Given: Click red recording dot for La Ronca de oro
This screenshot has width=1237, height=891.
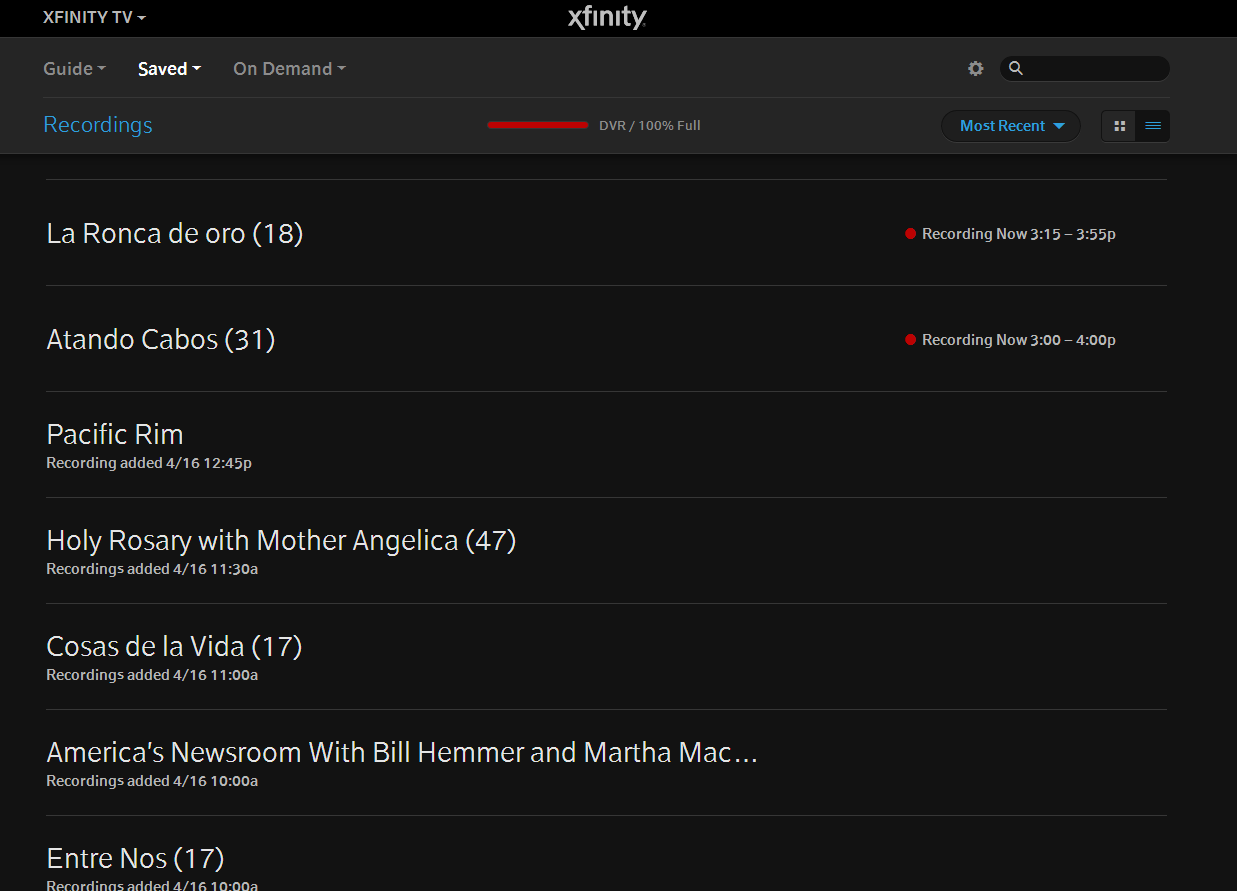Looking at the screenshot, I should pos(910,234).
